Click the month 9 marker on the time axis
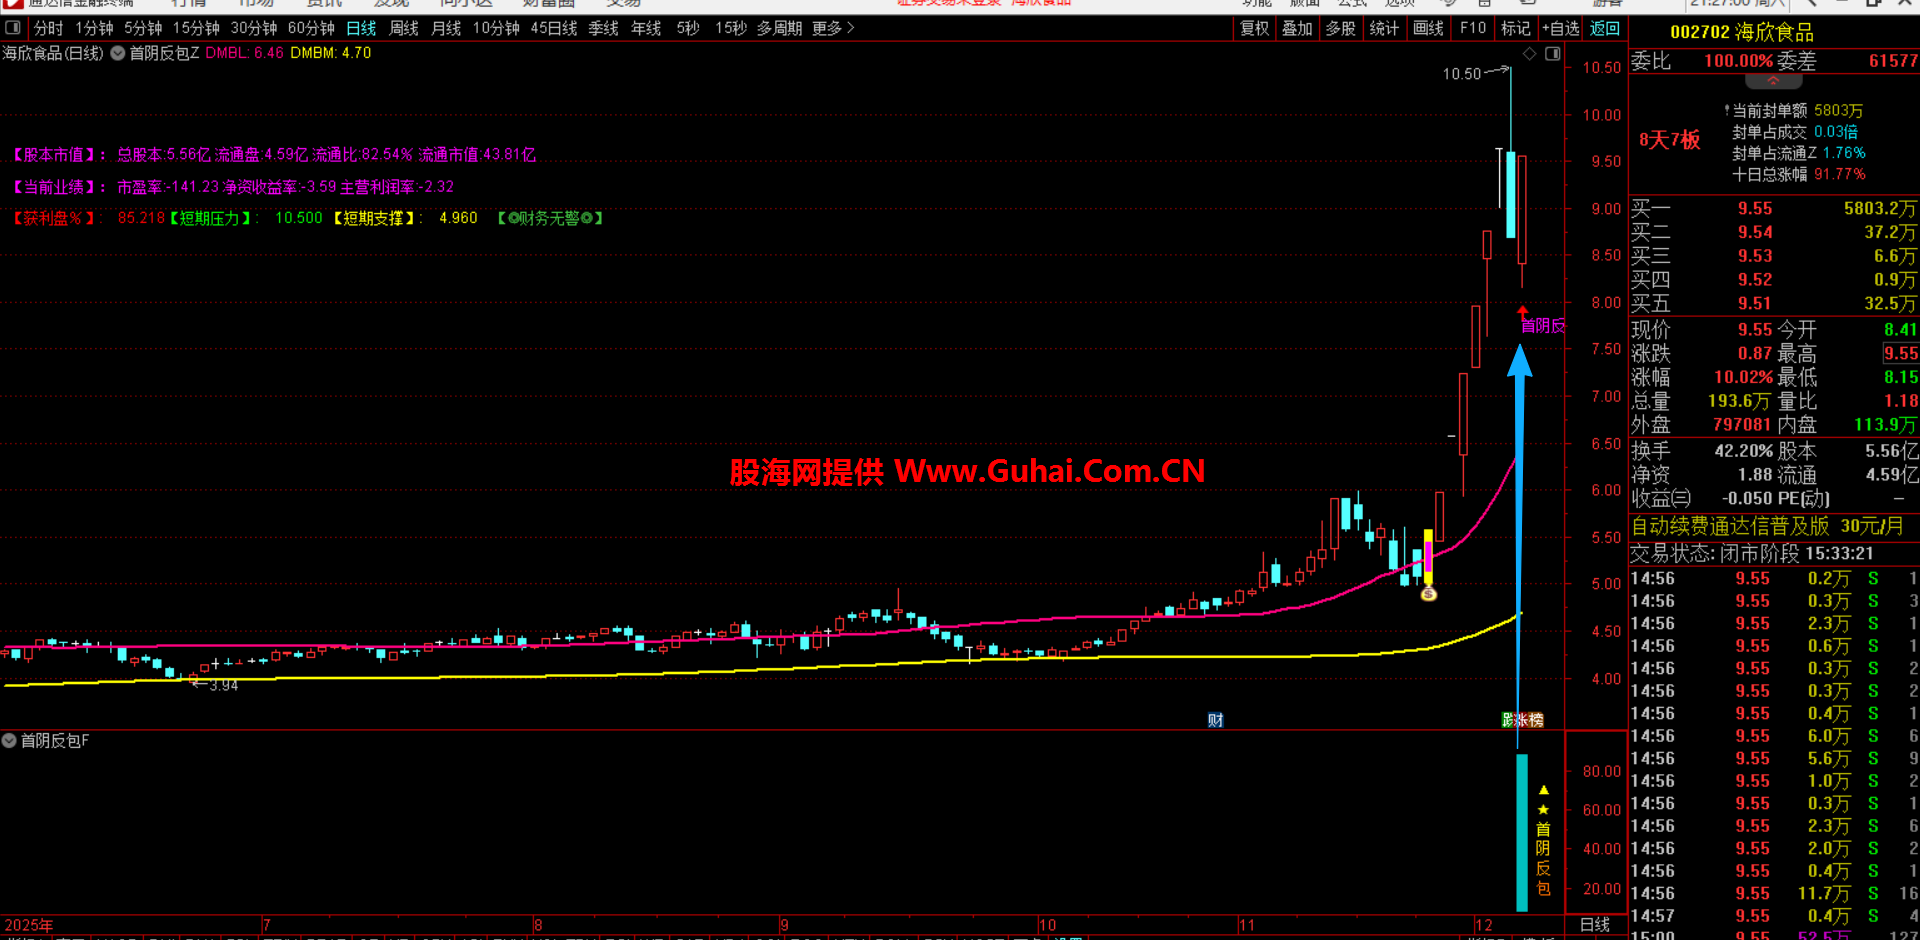Screen dimensions: 1920x940 tap(784, 925)
